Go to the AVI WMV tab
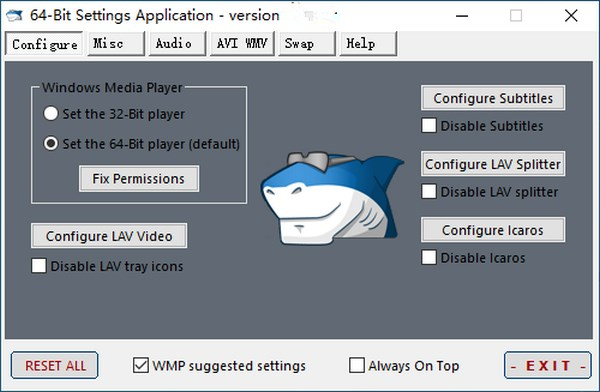The height and width of the screenshot is (392, 600). click(242, 44)
